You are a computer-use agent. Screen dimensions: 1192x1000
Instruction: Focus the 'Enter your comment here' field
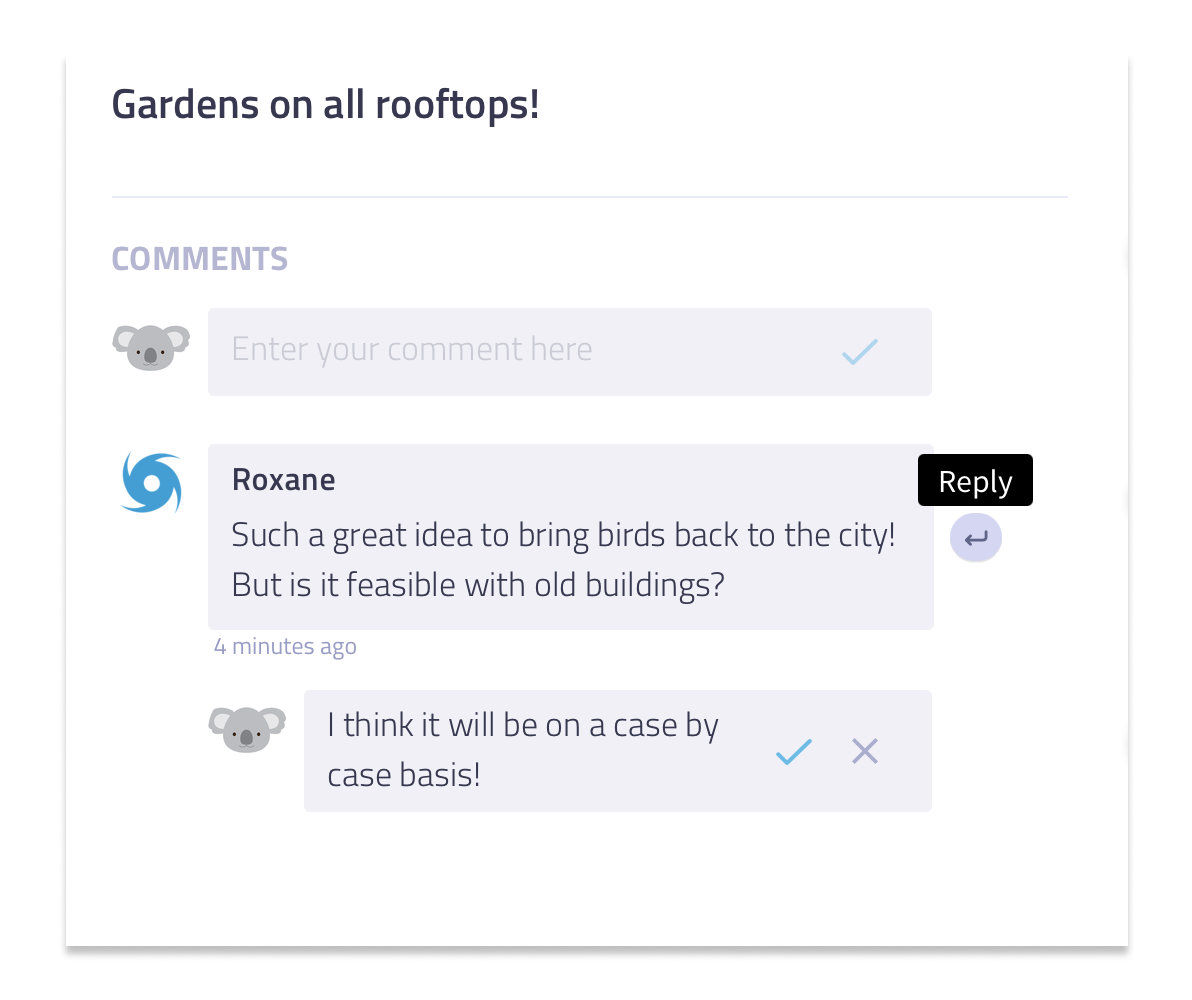[x=569, y=351]
